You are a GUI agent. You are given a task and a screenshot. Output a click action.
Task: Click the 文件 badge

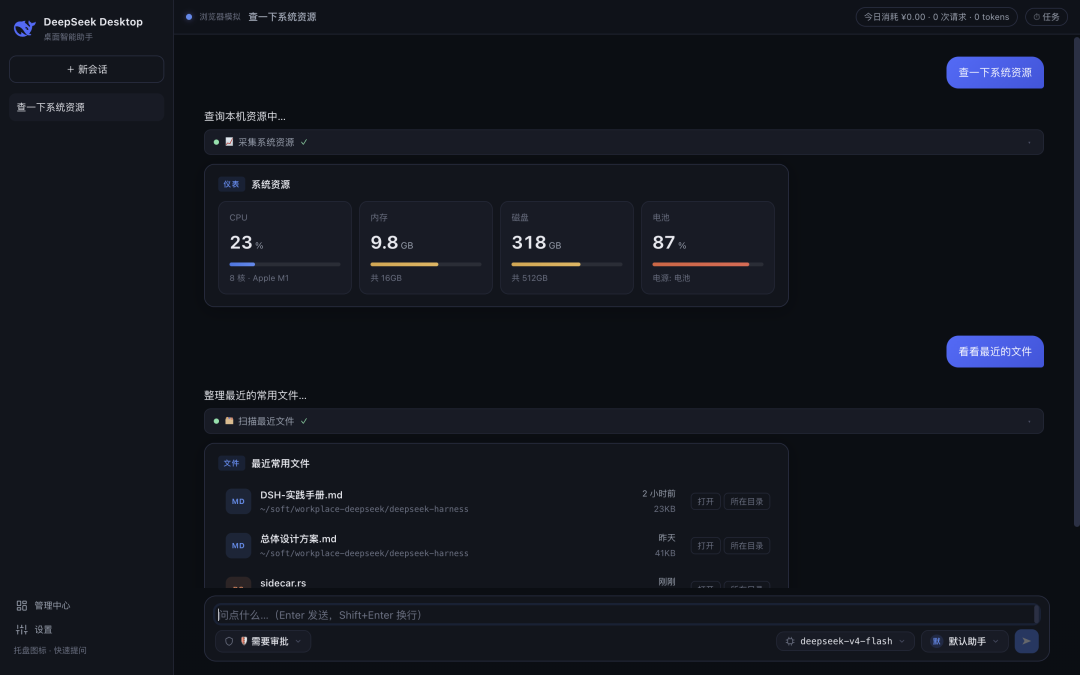pos(231,464)
